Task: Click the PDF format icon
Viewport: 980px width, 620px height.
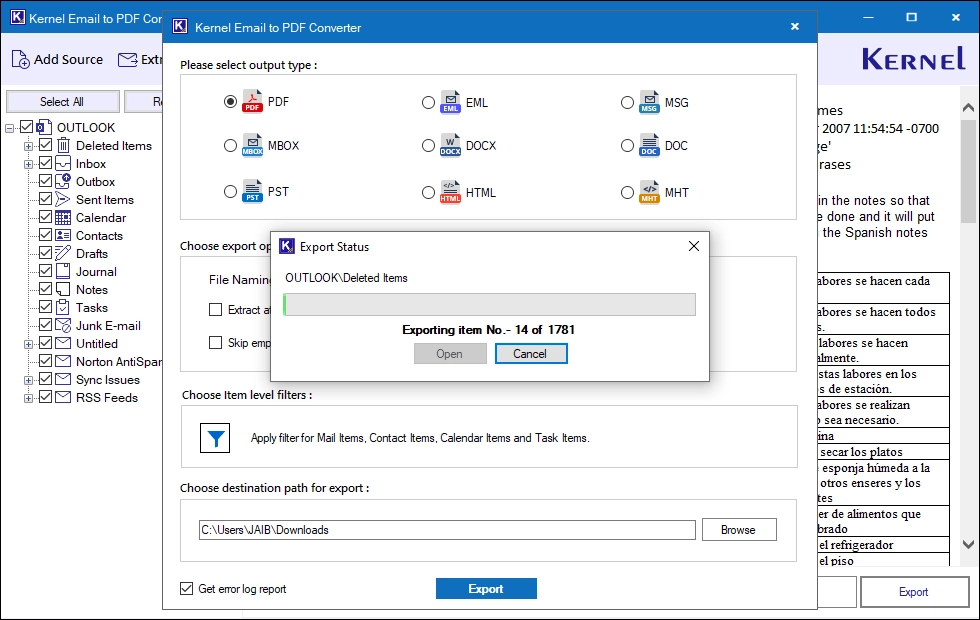Action: click(x=252, y=101)
